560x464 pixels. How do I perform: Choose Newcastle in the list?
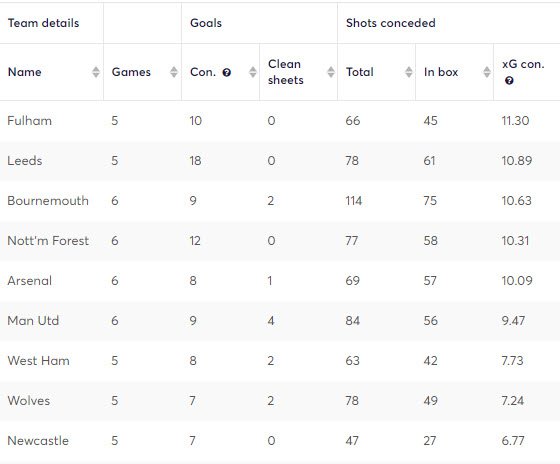point(38,441)
